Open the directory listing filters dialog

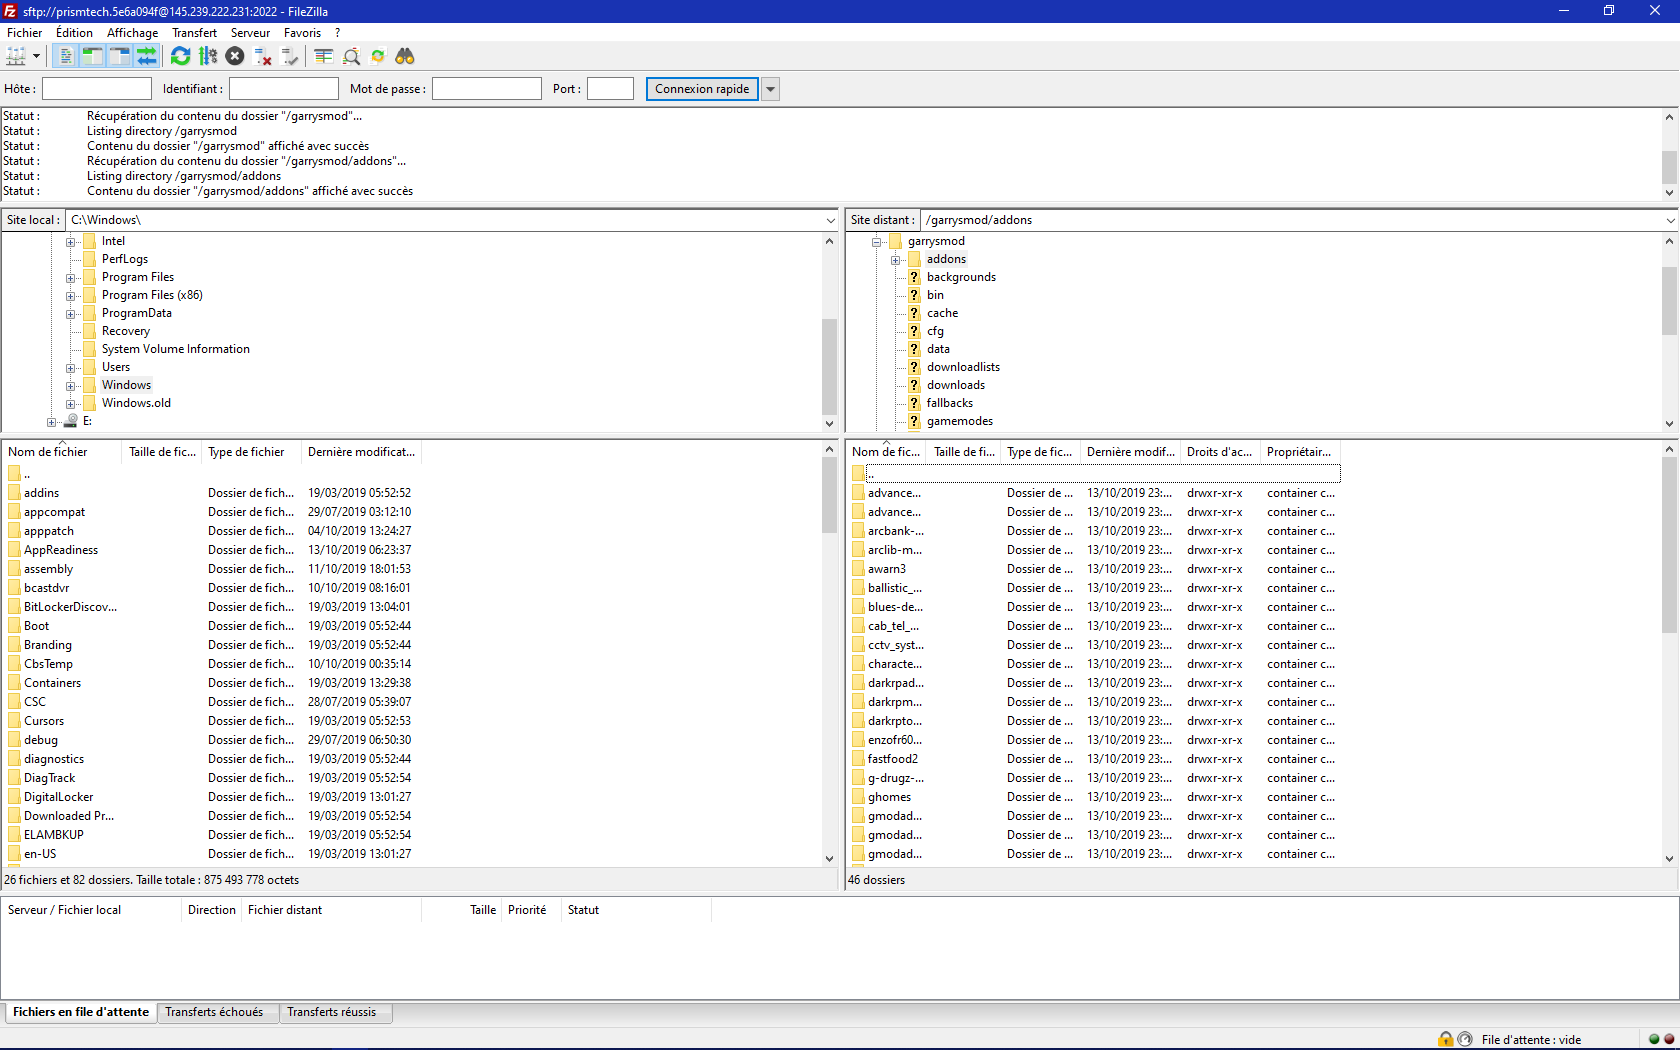pyautogui.click(x=323, y=56)
